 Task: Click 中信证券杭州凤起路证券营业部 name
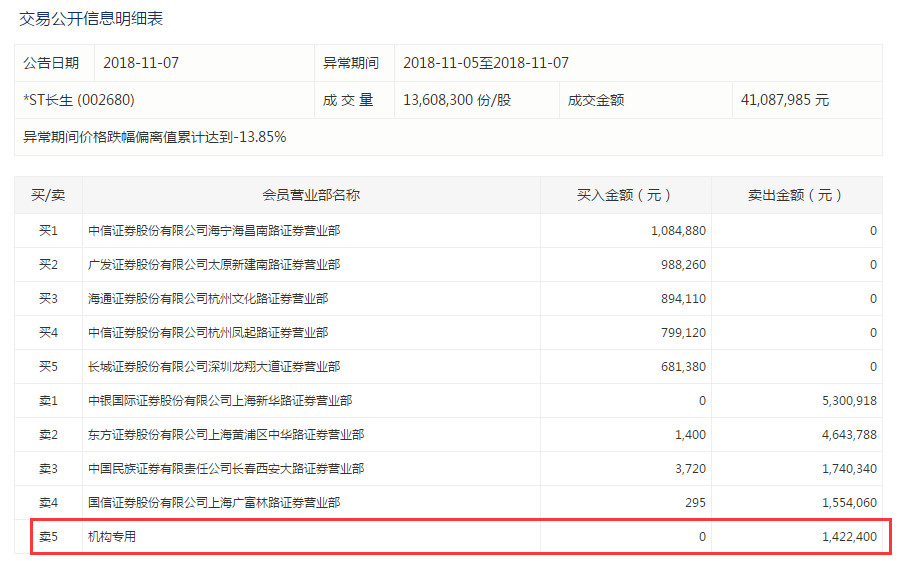point(208,333)
